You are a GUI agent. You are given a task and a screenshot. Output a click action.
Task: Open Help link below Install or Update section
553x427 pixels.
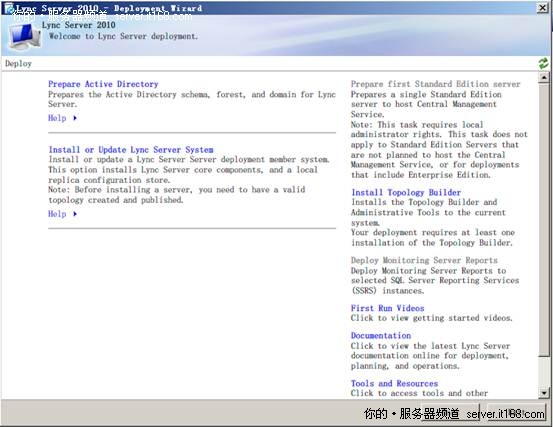point(57,214)
